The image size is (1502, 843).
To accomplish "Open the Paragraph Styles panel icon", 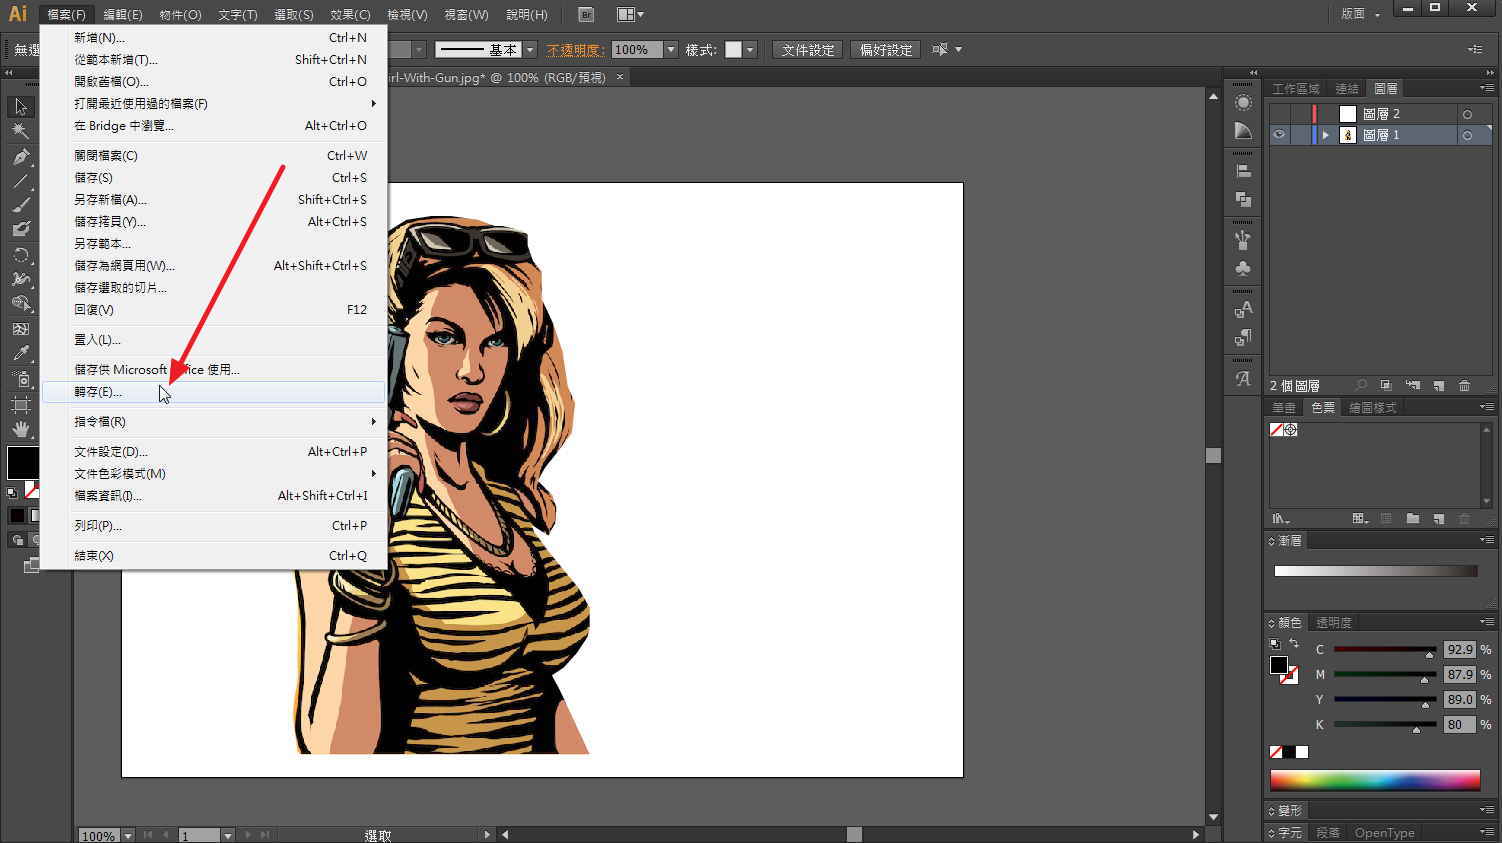I will click(x=1243, y=337).
